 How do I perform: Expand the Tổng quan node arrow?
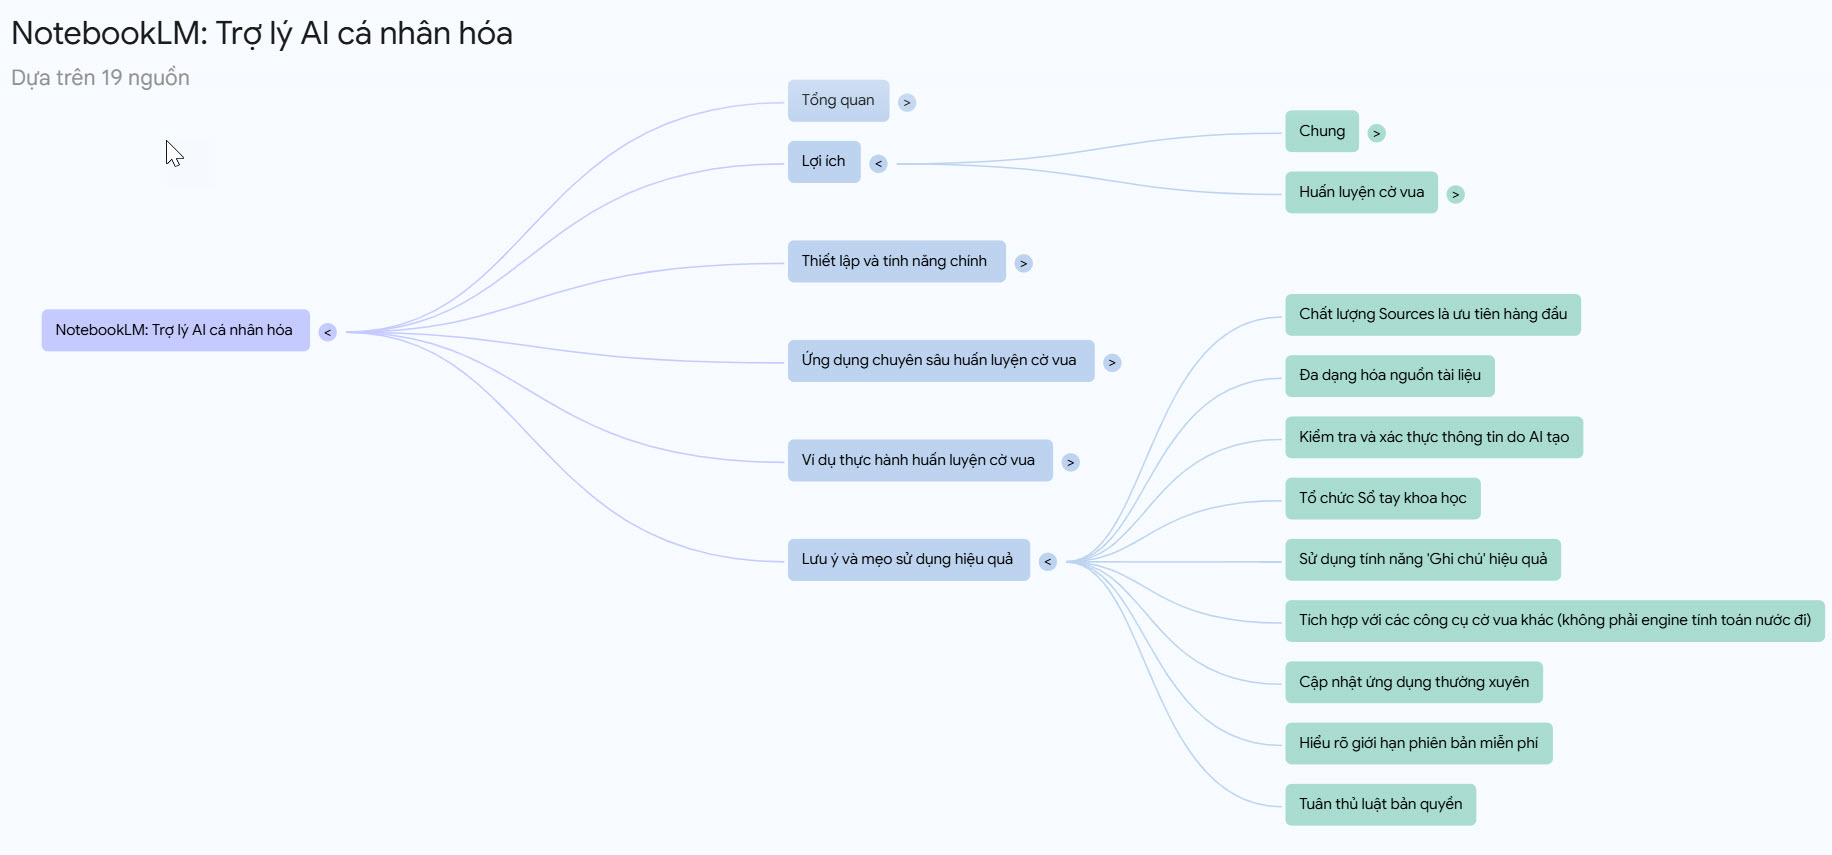907,102
